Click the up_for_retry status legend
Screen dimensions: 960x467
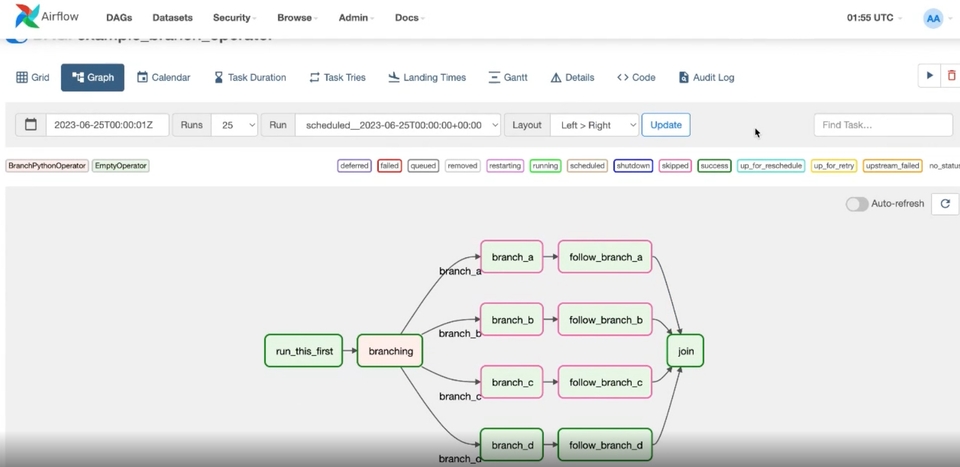click(834, 166)
